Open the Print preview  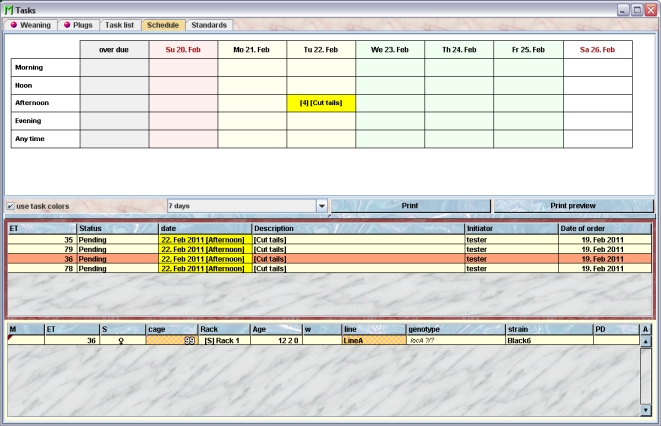point(572,206)
